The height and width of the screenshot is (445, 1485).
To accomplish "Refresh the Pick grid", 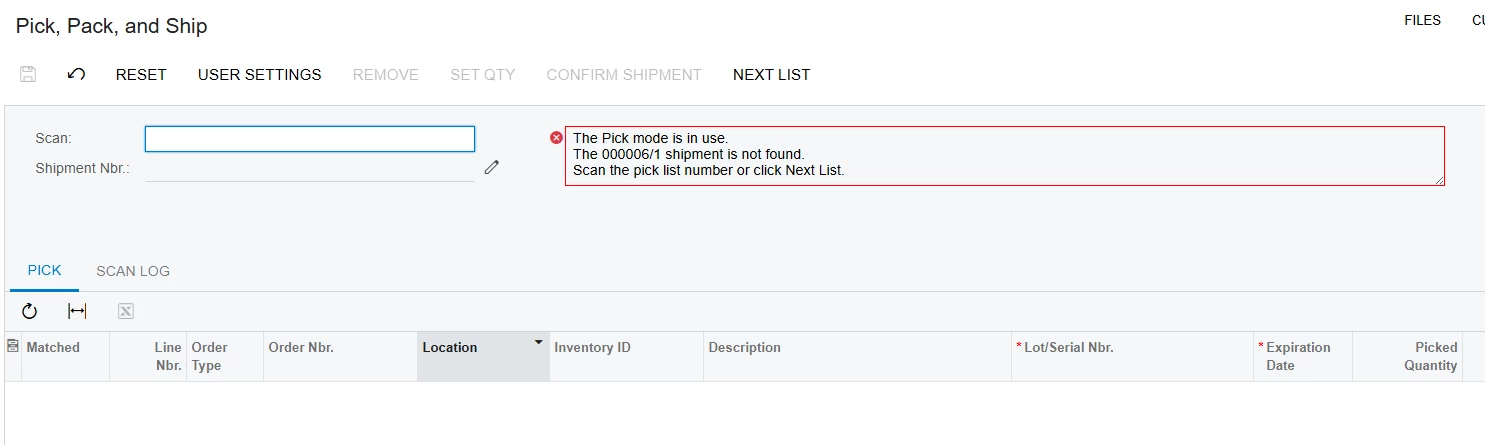I will 29,311.
